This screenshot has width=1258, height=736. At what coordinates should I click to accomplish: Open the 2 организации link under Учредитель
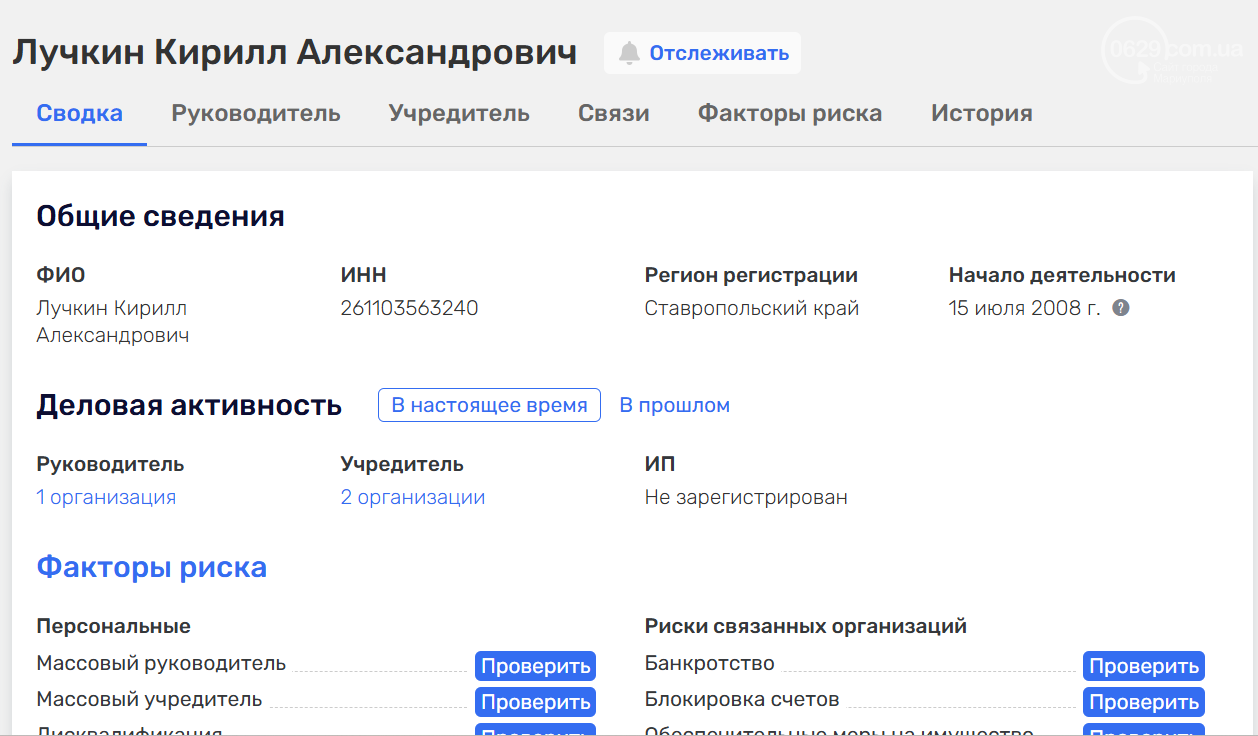[412, 497]
